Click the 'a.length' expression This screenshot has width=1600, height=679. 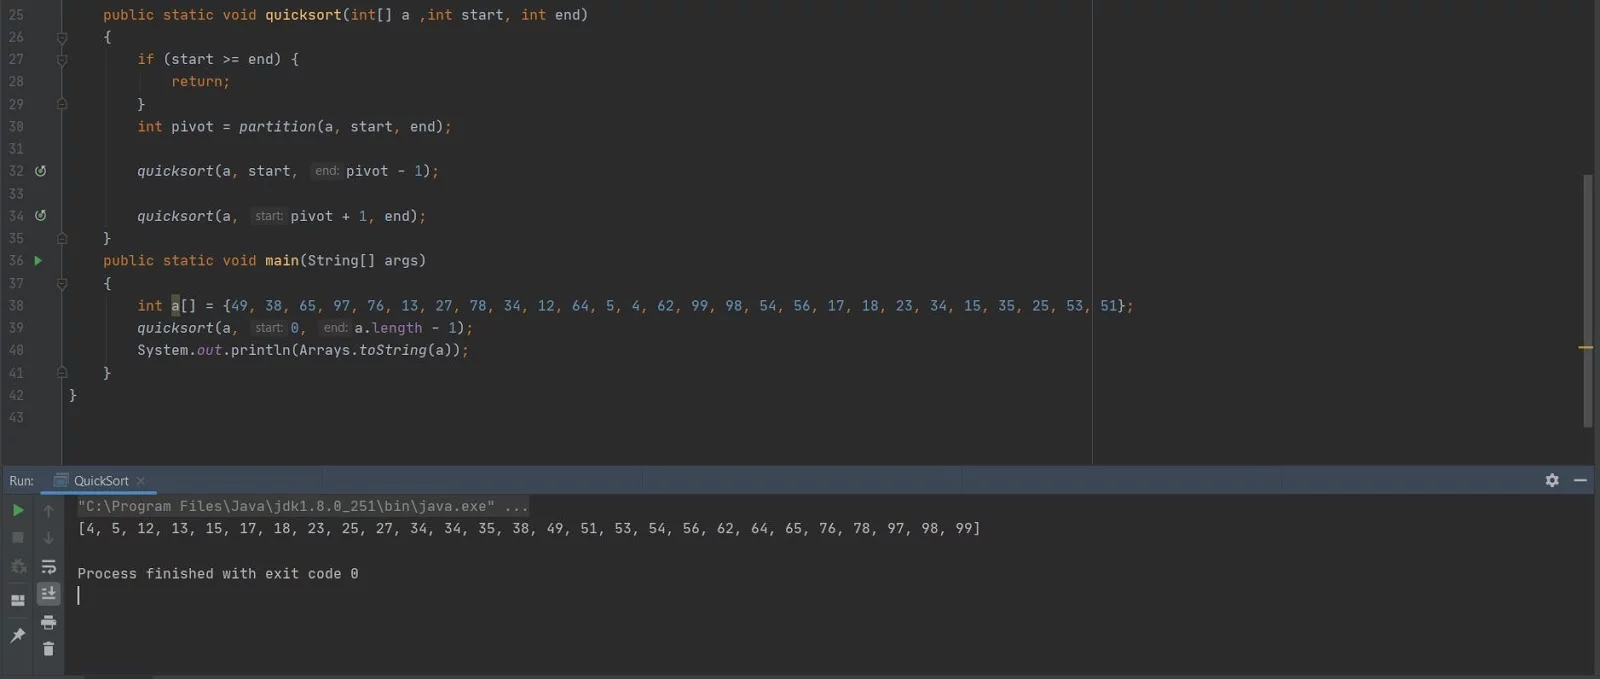coord(388,328)
